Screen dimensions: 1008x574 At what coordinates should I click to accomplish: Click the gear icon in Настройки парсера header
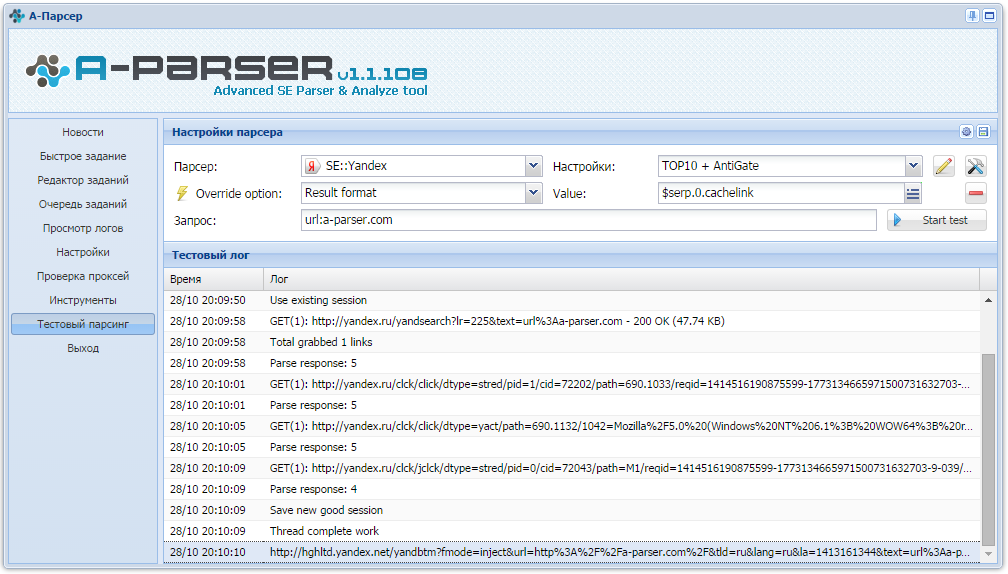[966, 132]
